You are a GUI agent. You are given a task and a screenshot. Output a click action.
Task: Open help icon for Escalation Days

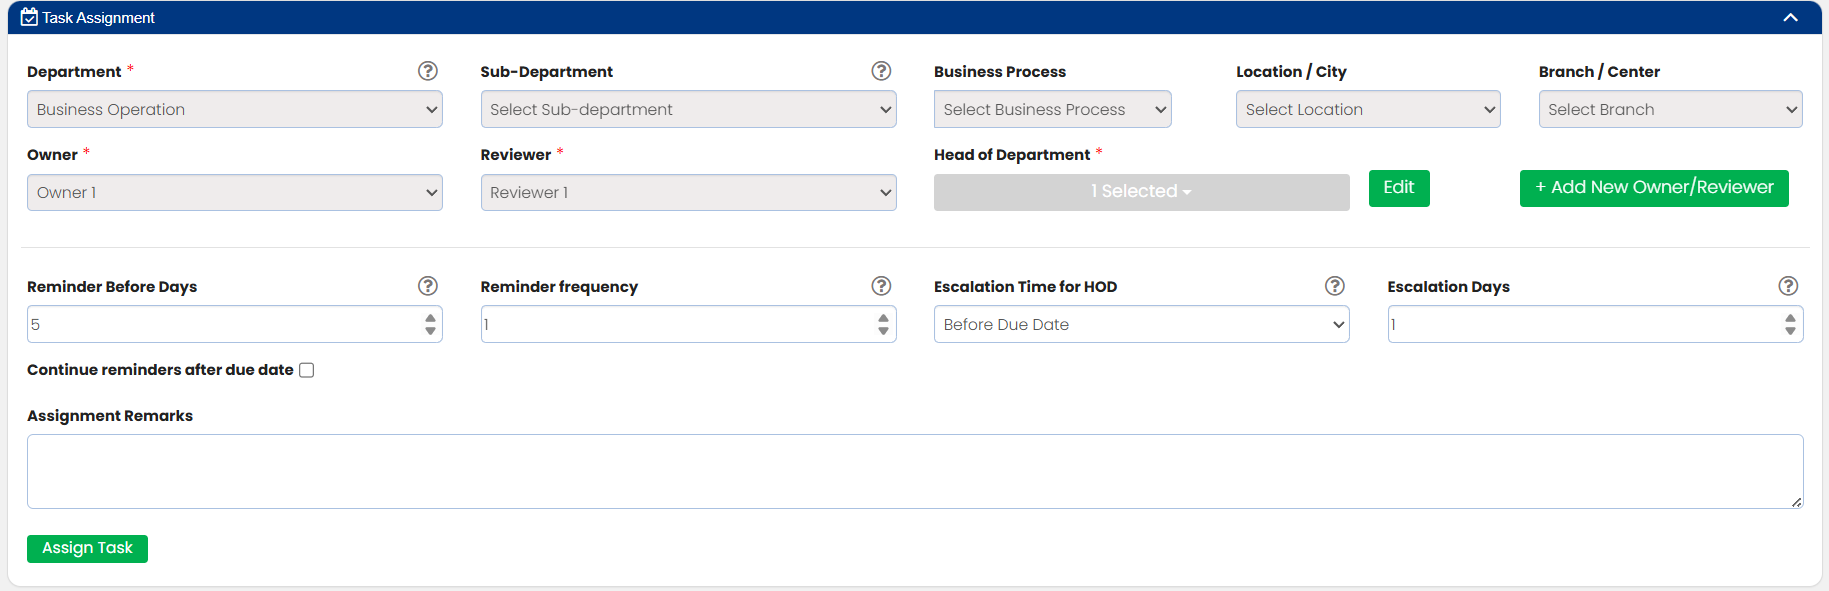1789,286
